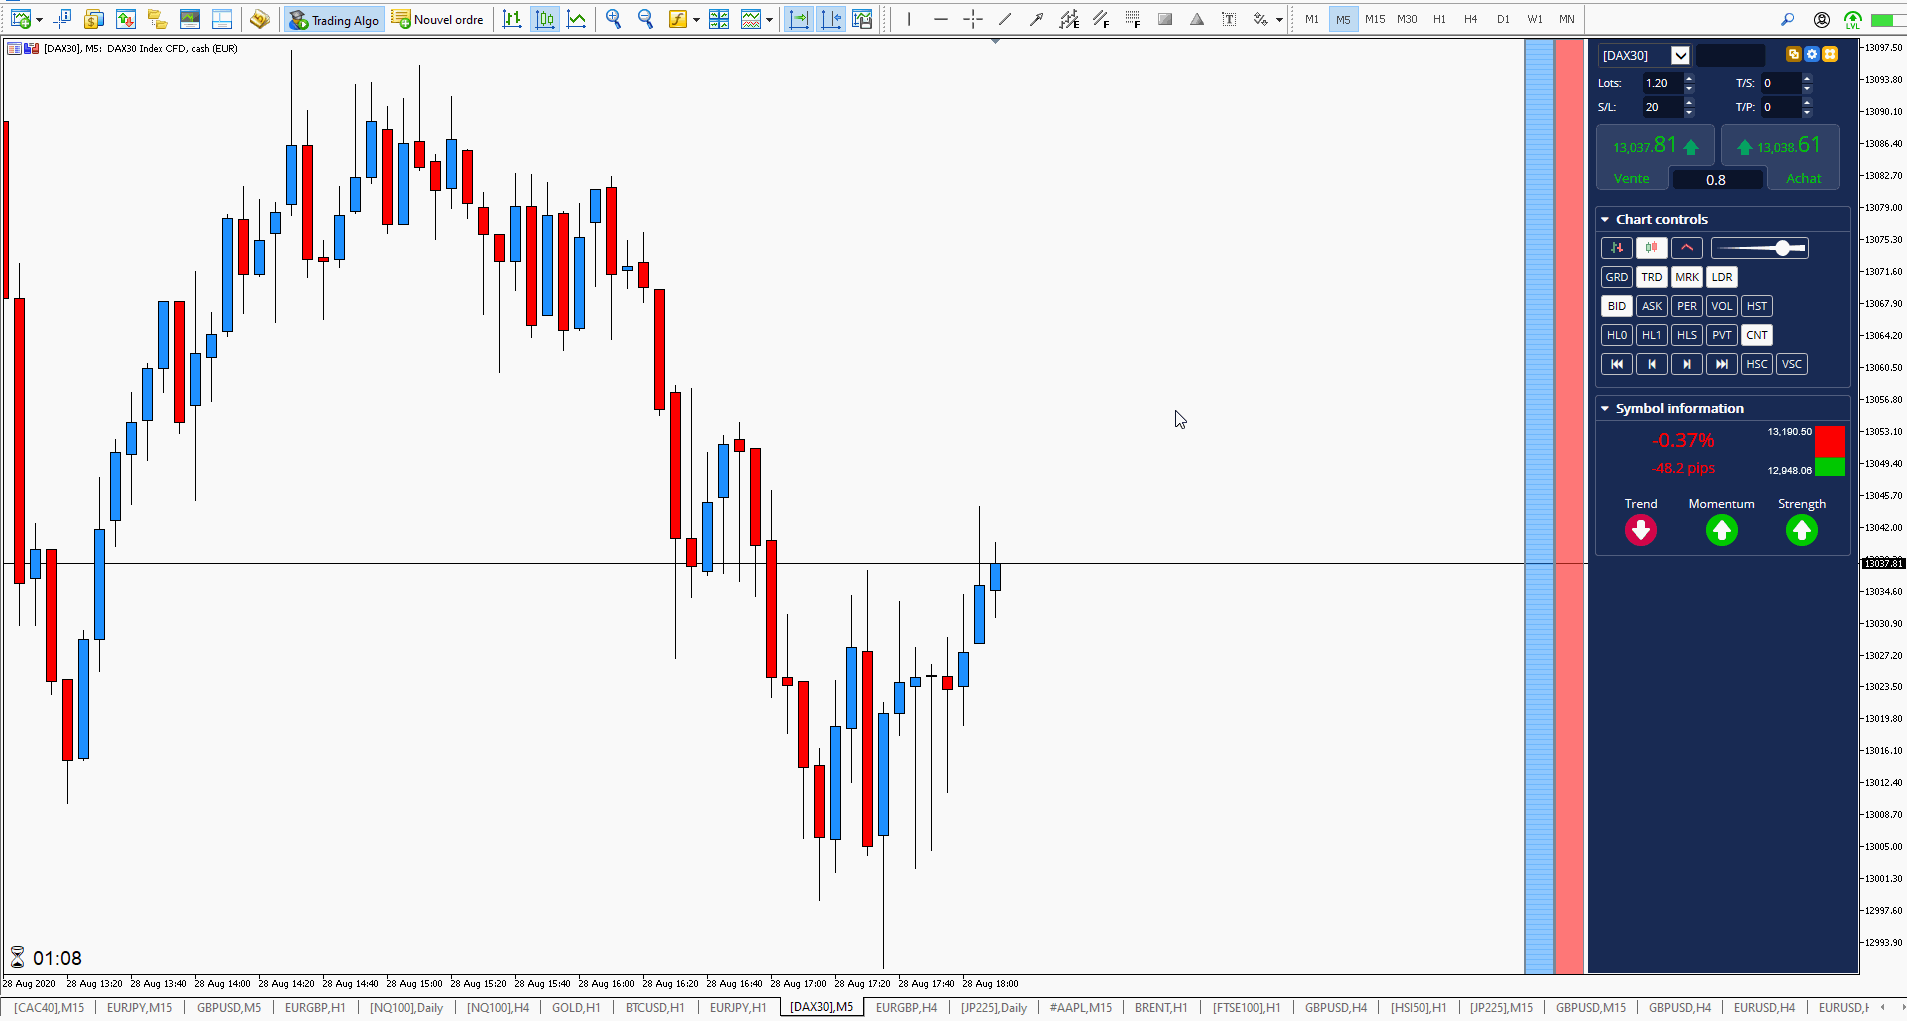
Task: Select the H4 timeframe
Action: click(x=1470, y=19)
